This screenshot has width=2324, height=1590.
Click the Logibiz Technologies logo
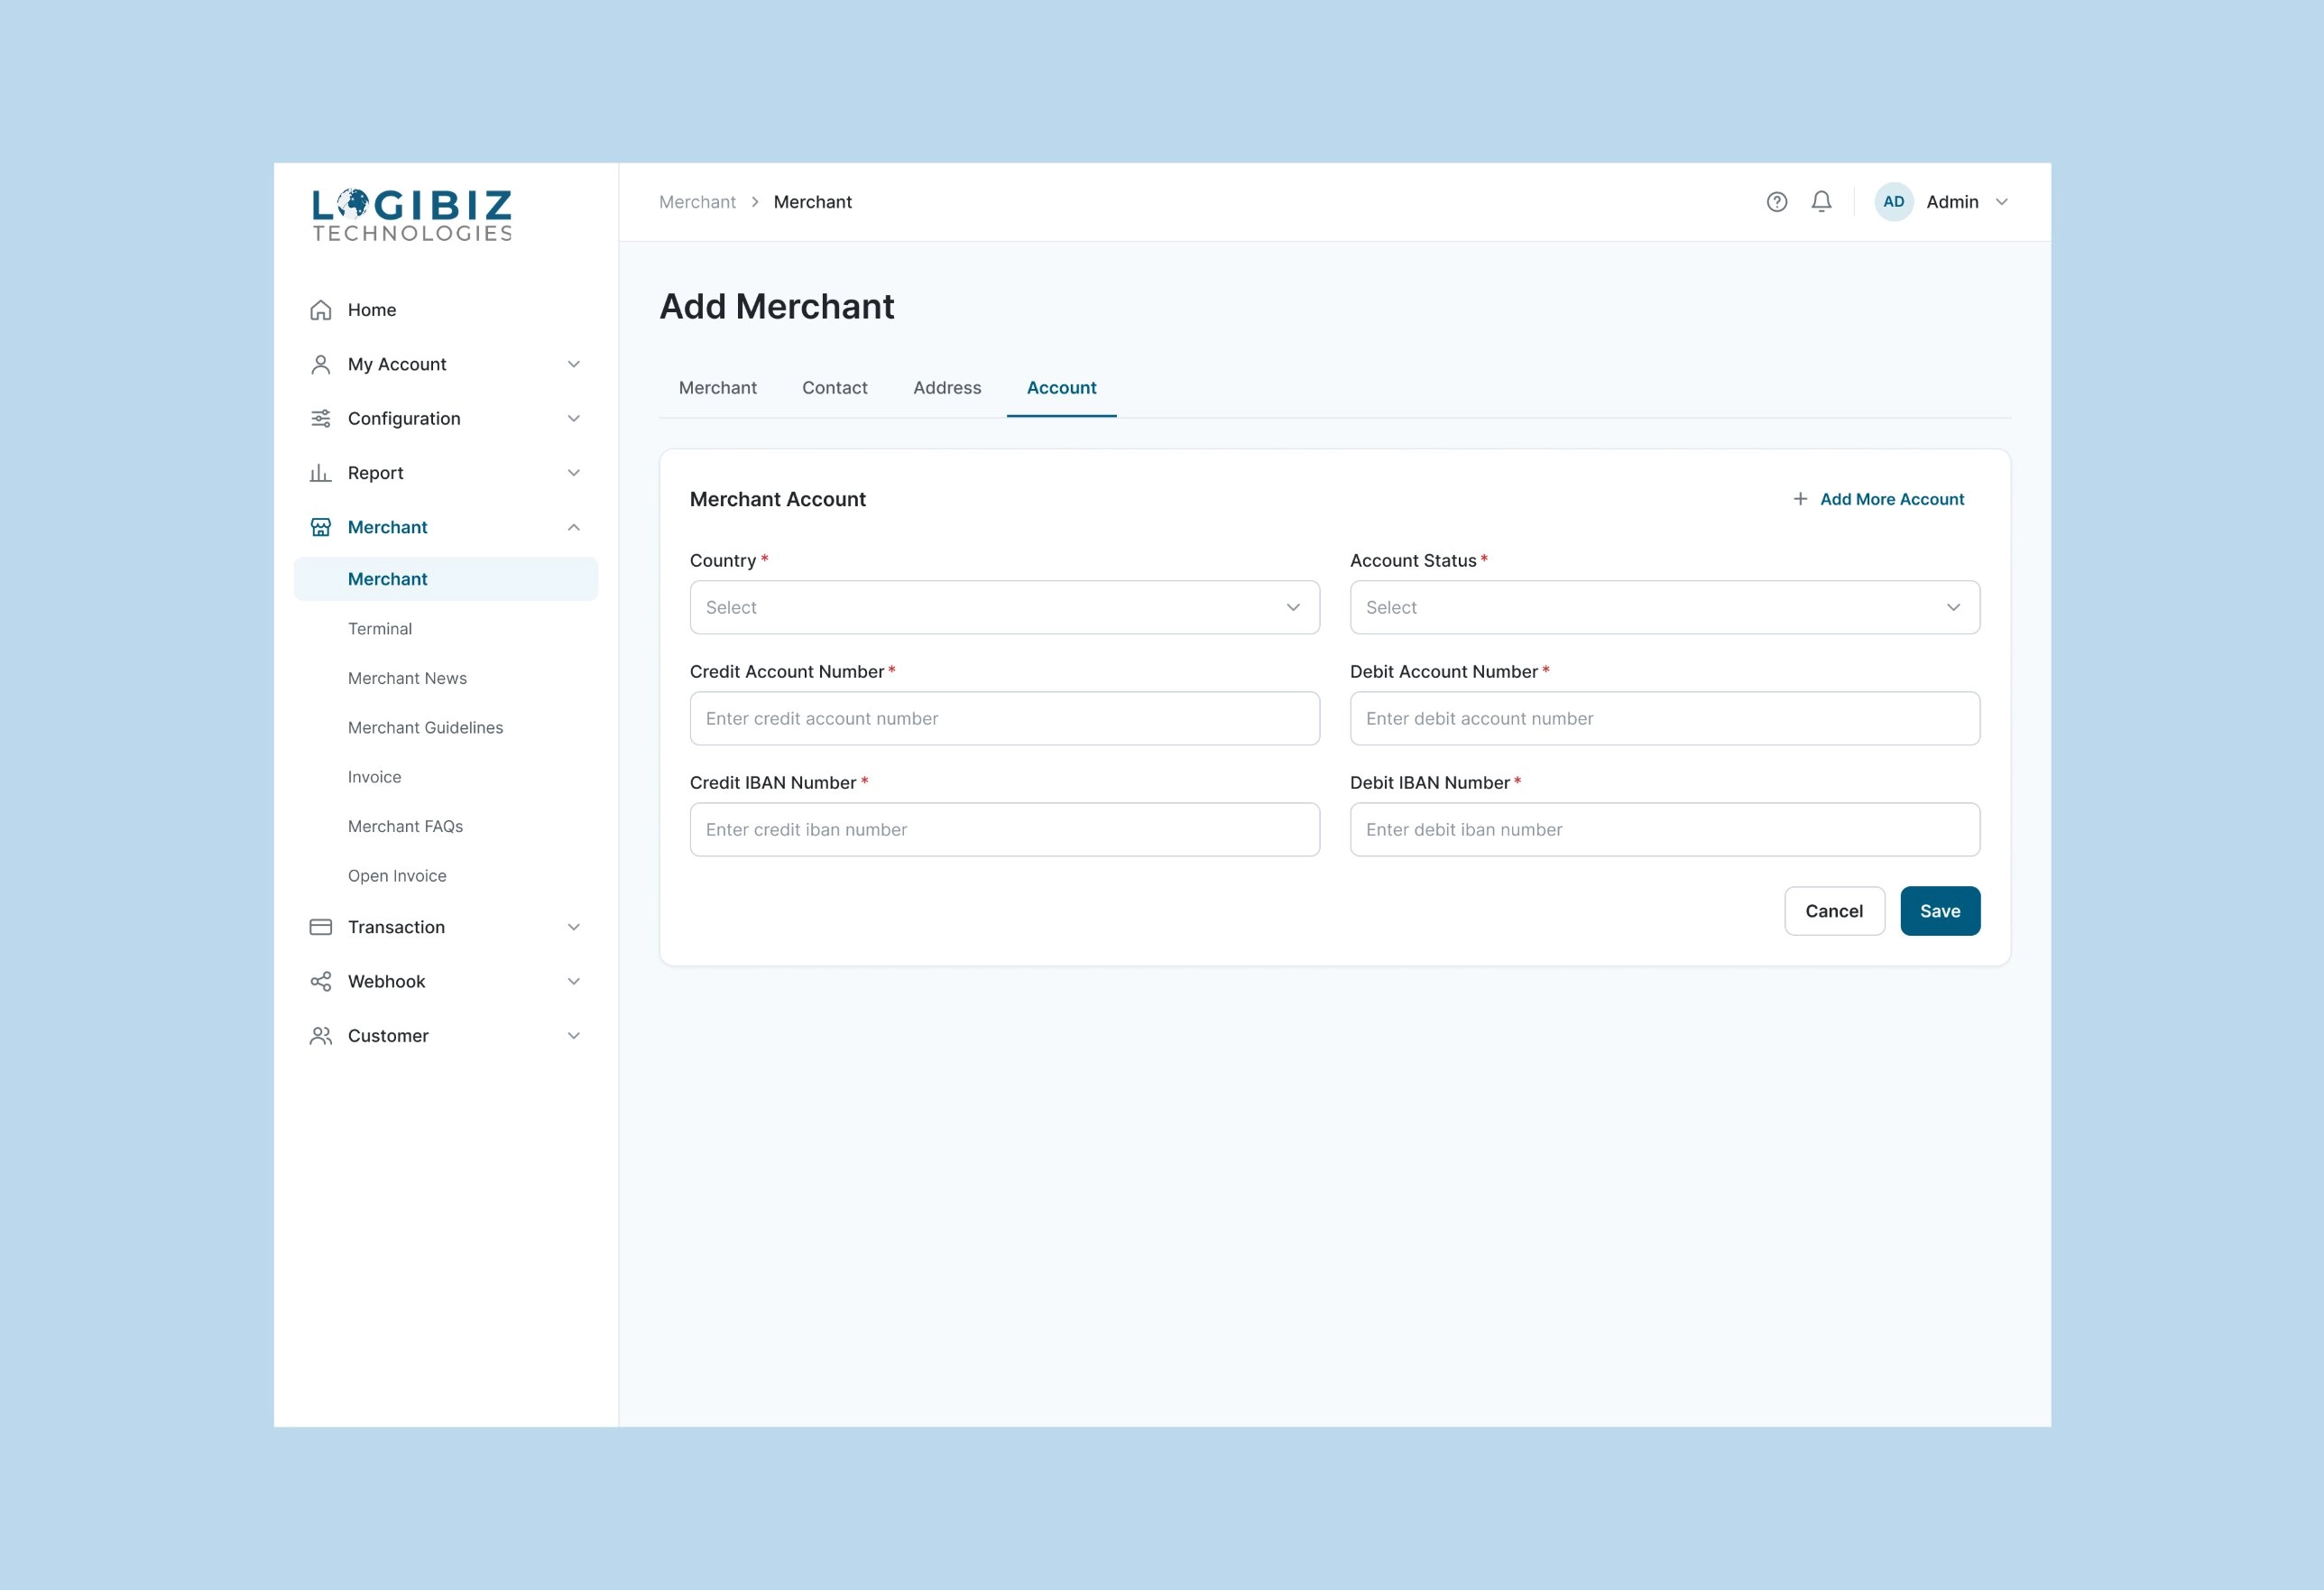[412, 215]
